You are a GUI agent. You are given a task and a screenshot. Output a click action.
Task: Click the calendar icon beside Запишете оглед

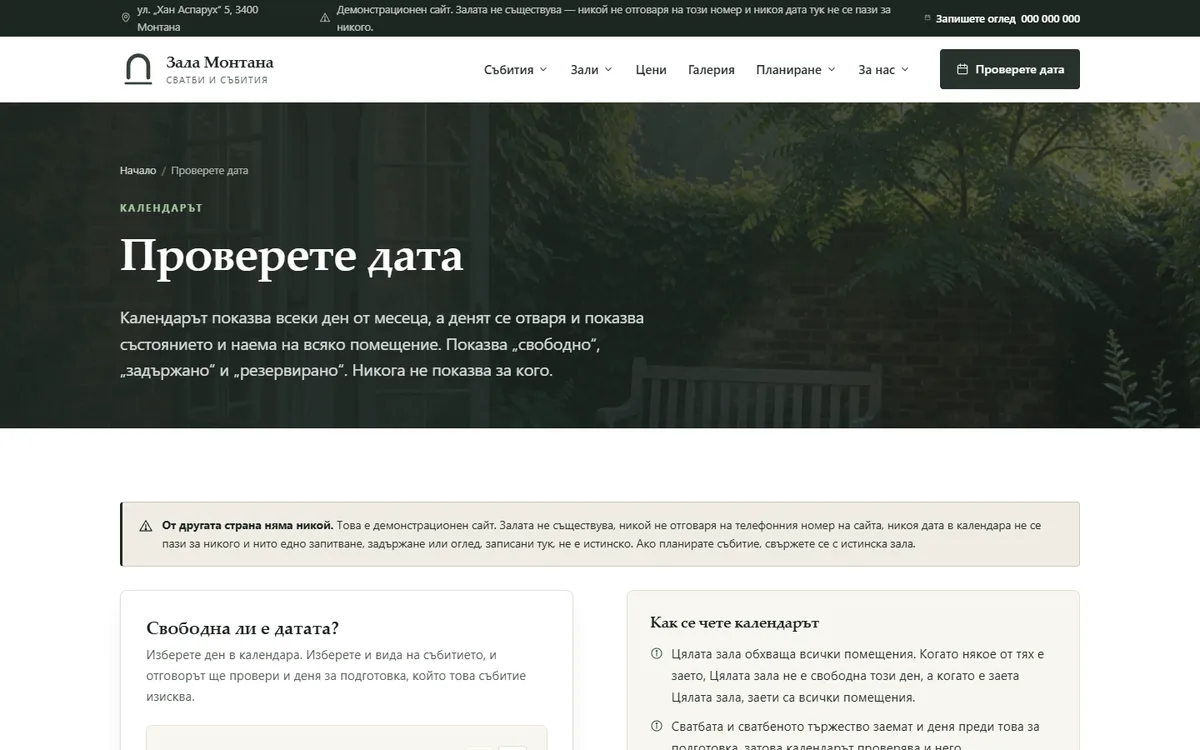[x=927, y=19]
